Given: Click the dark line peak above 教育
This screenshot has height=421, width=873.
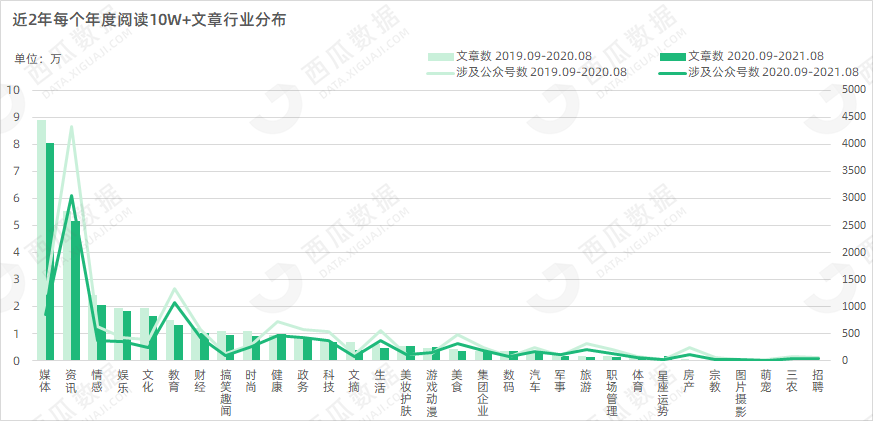Looking at the screenshot, I should click(x=174, y=302).
